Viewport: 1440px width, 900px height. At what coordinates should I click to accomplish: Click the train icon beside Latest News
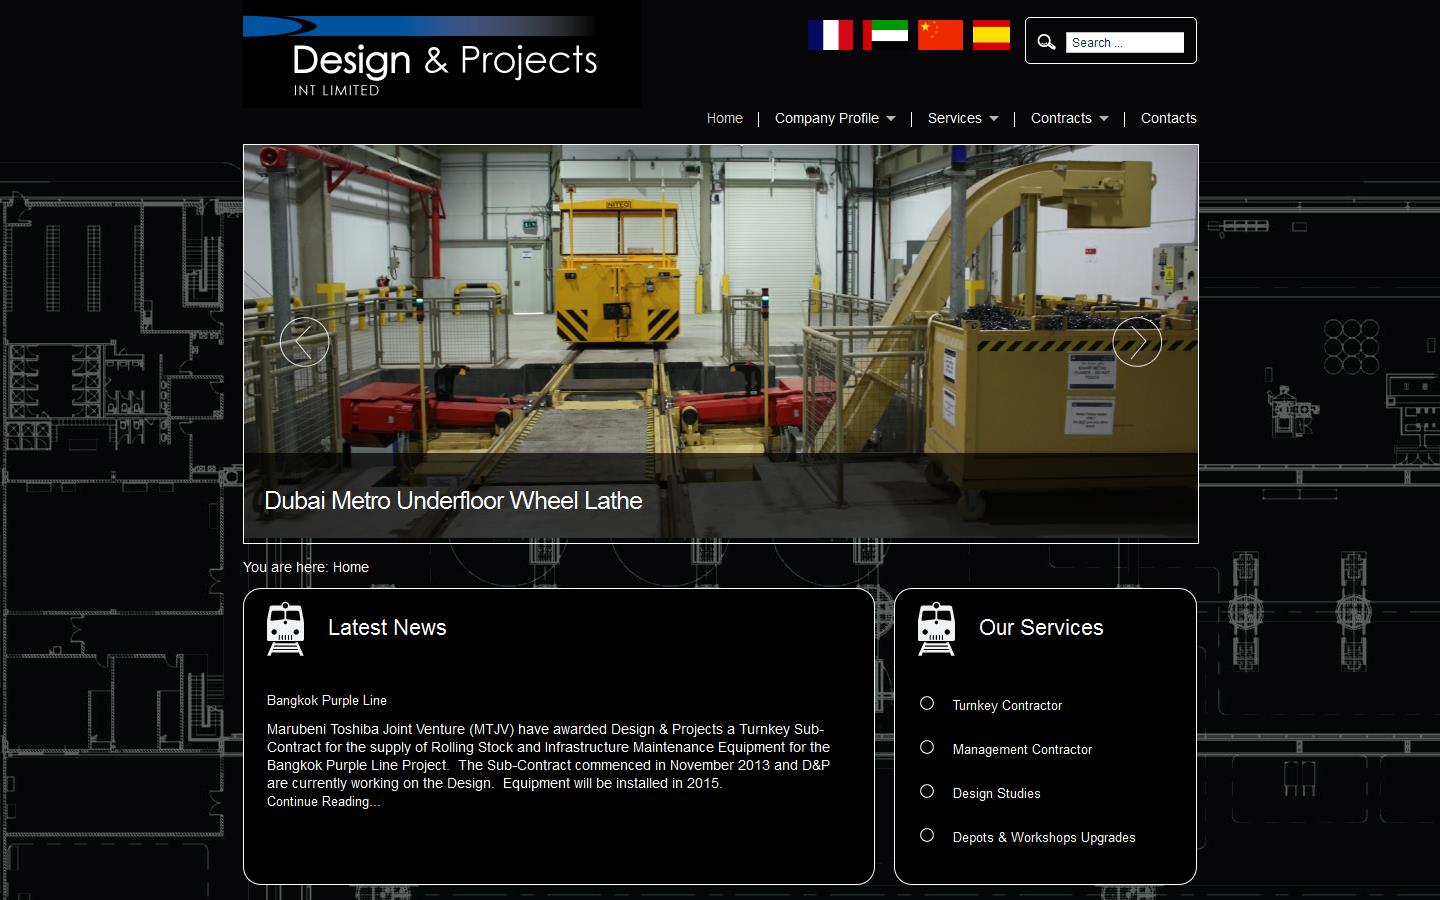(x=286, y=629)
